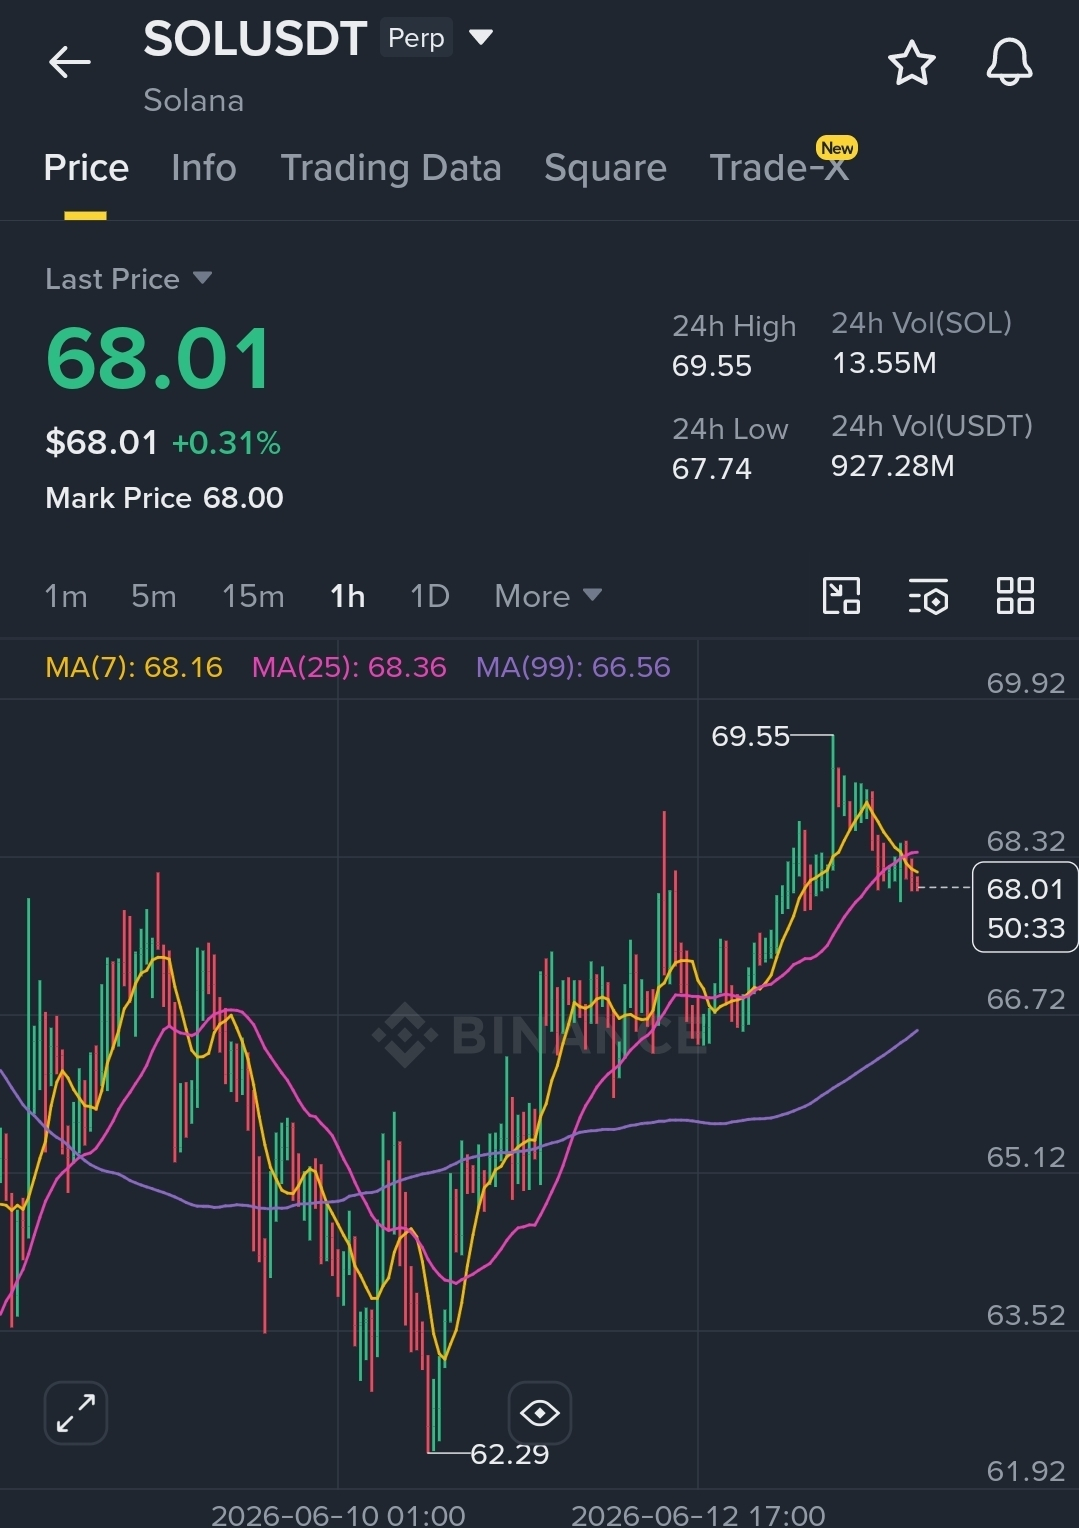This screenshot has width=1079, height=1528.
Task: Tap the 24h Low value 67.74
Action: click(712, 469)
